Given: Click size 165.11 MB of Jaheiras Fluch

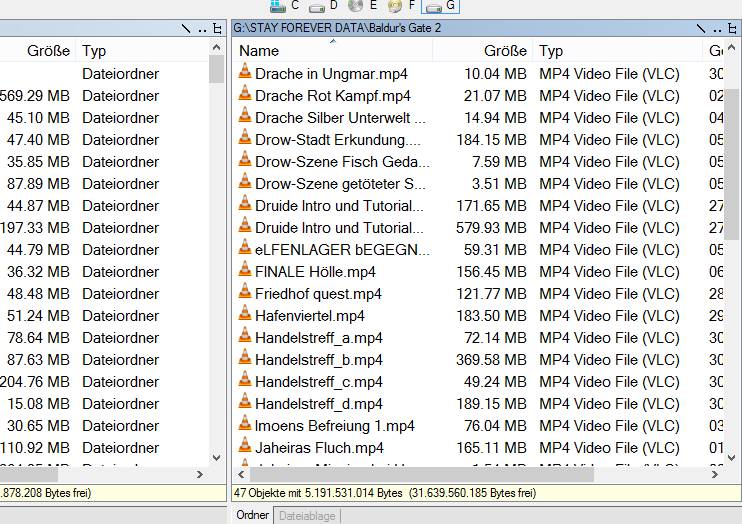Looking at the screenshot, I should point(491,448).
